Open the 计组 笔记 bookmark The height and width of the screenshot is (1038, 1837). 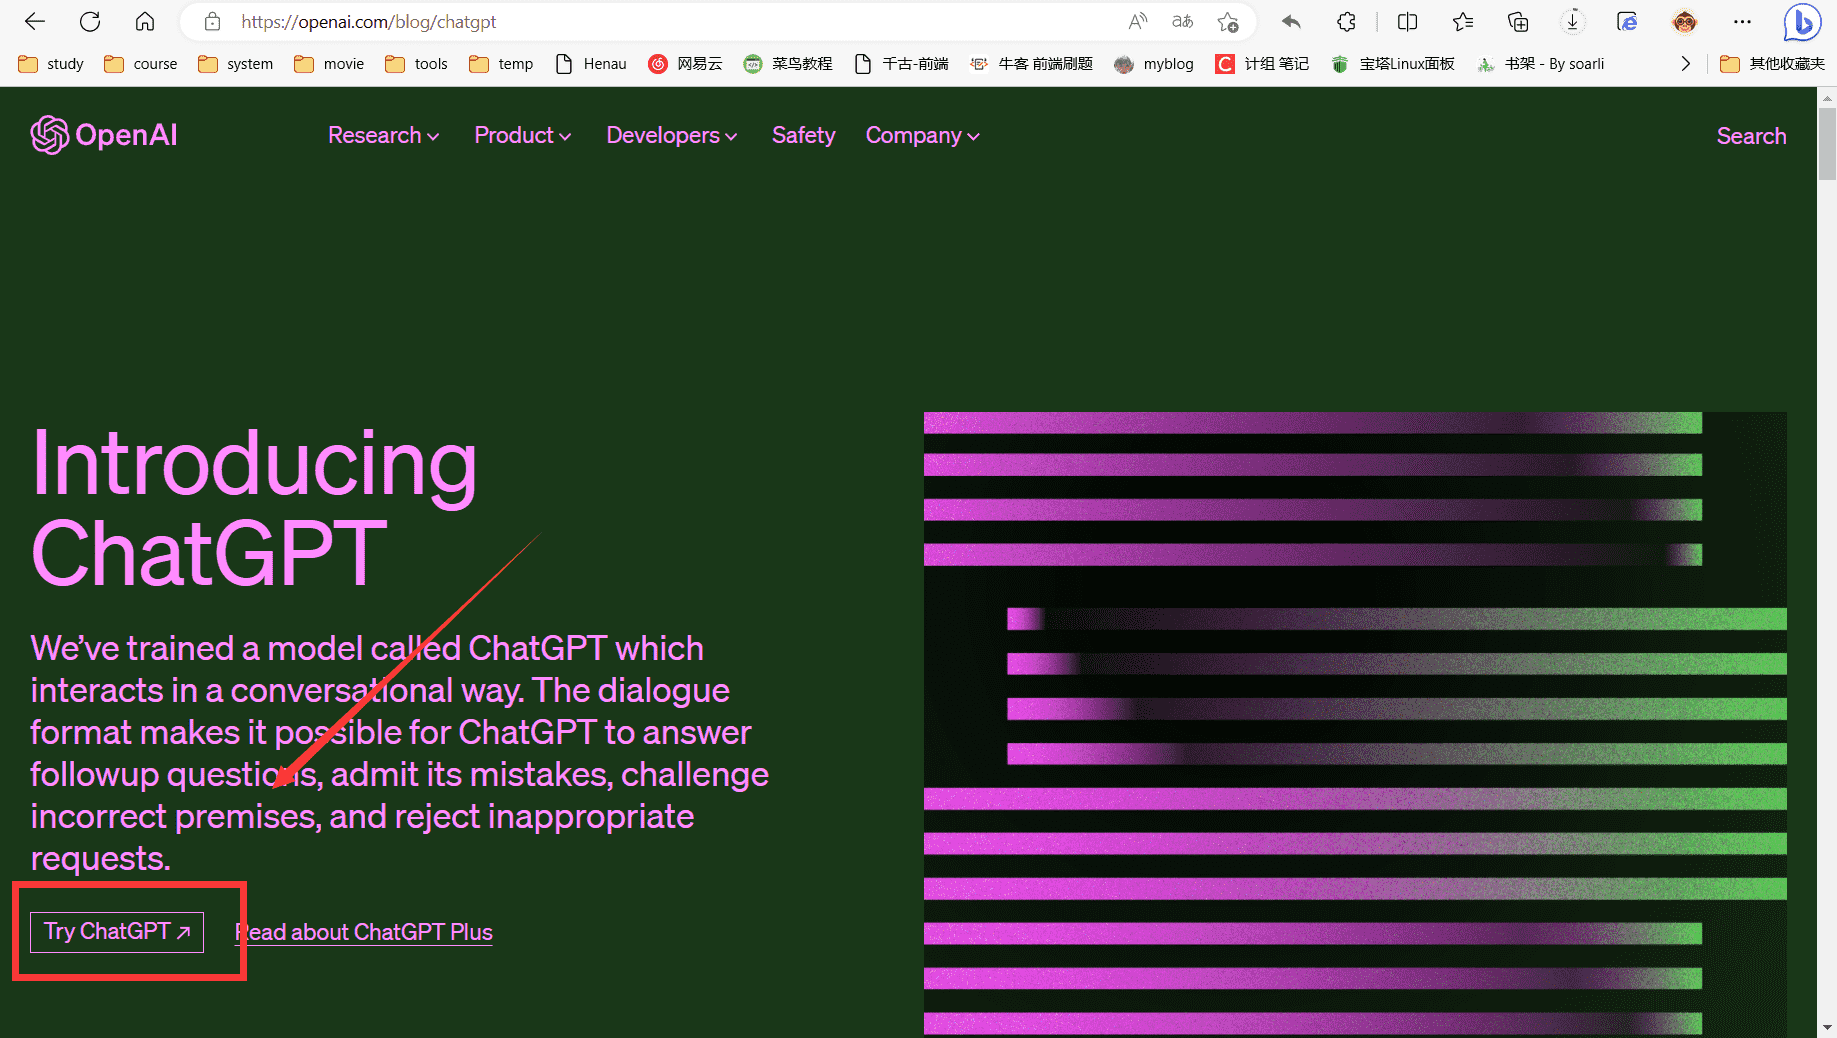[1262, 64]
